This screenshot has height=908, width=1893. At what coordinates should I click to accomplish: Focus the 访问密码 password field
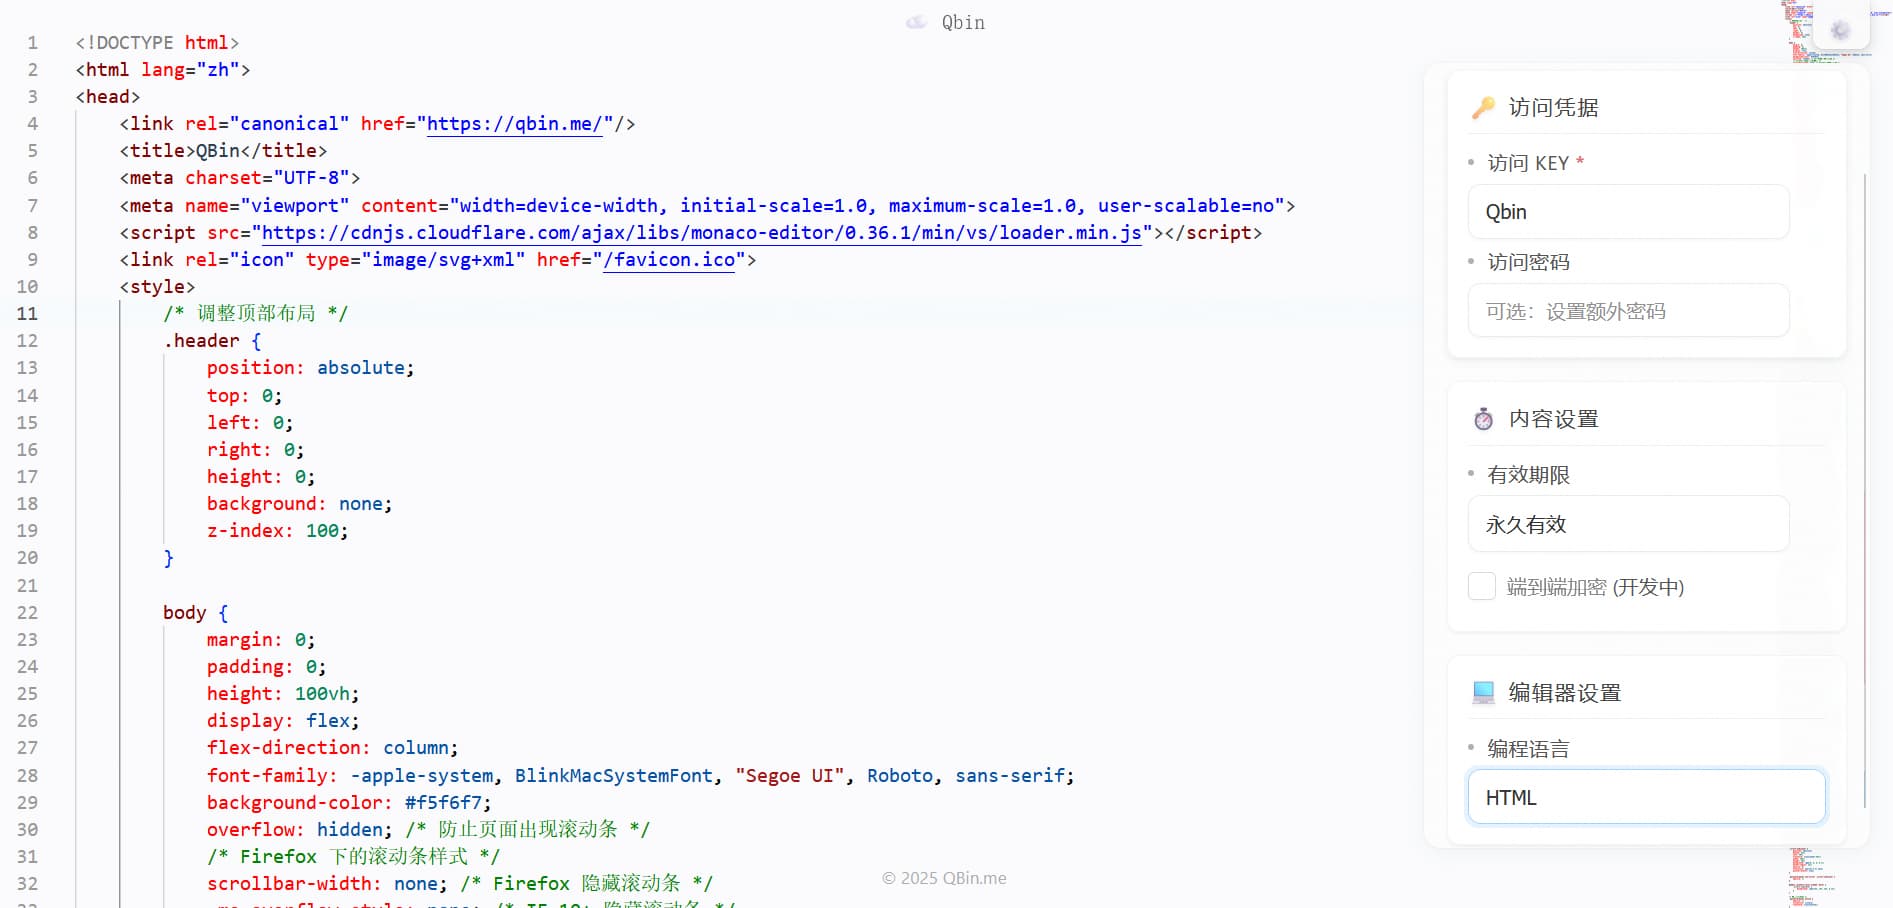(x=1628, y=311)
